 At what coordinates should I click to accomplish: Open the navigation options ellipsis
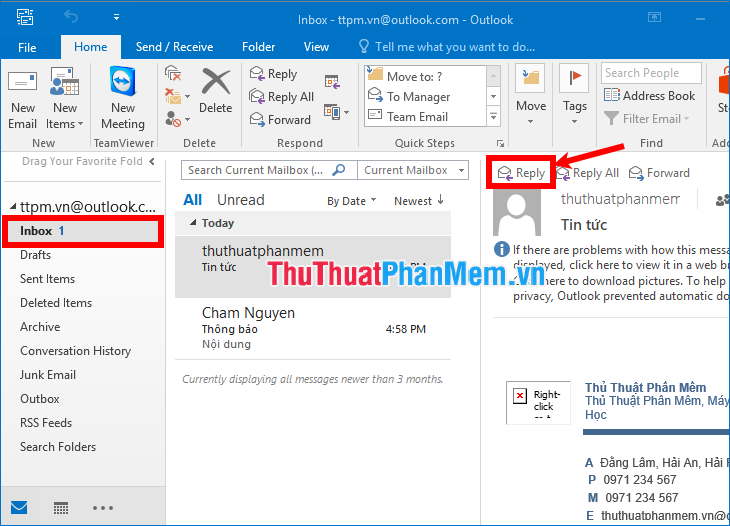coord(102,508)
